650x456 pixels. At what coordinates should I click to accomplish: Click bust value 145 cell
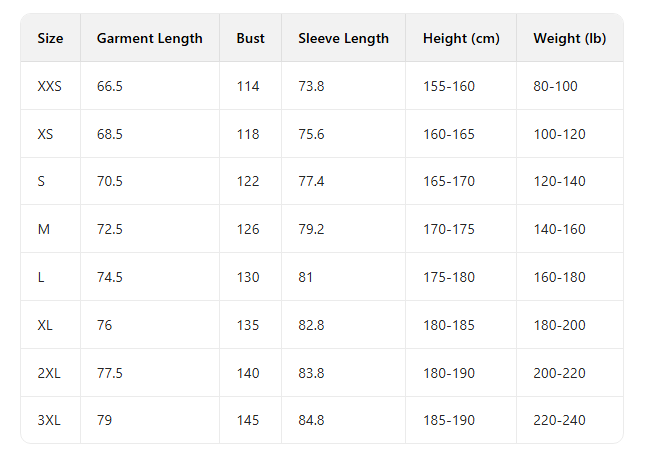[248, 420]
